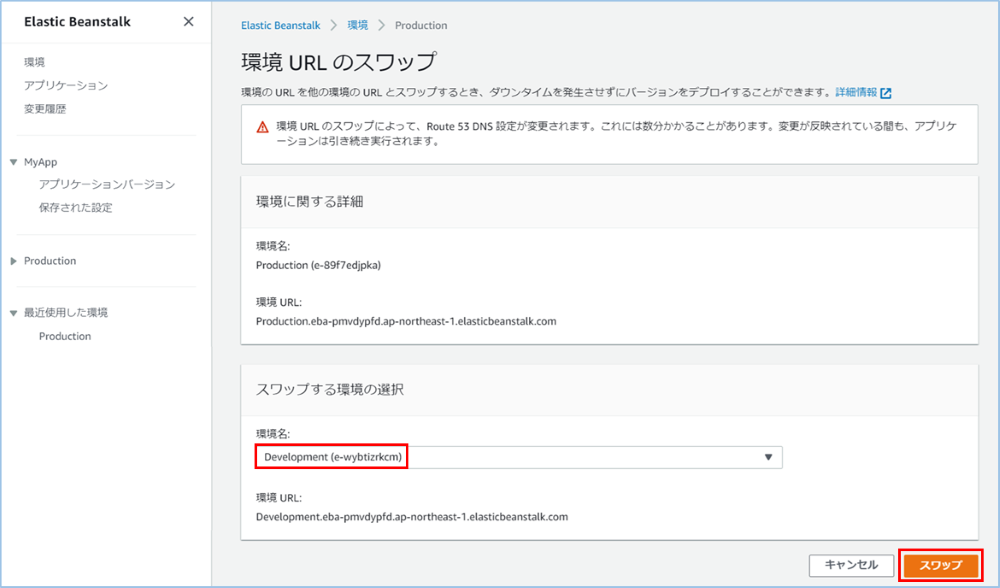The height and width of the screenshot is (588, 1000).
Task: Open the 環境名 dropdown arrow
Action: [768, 457]
